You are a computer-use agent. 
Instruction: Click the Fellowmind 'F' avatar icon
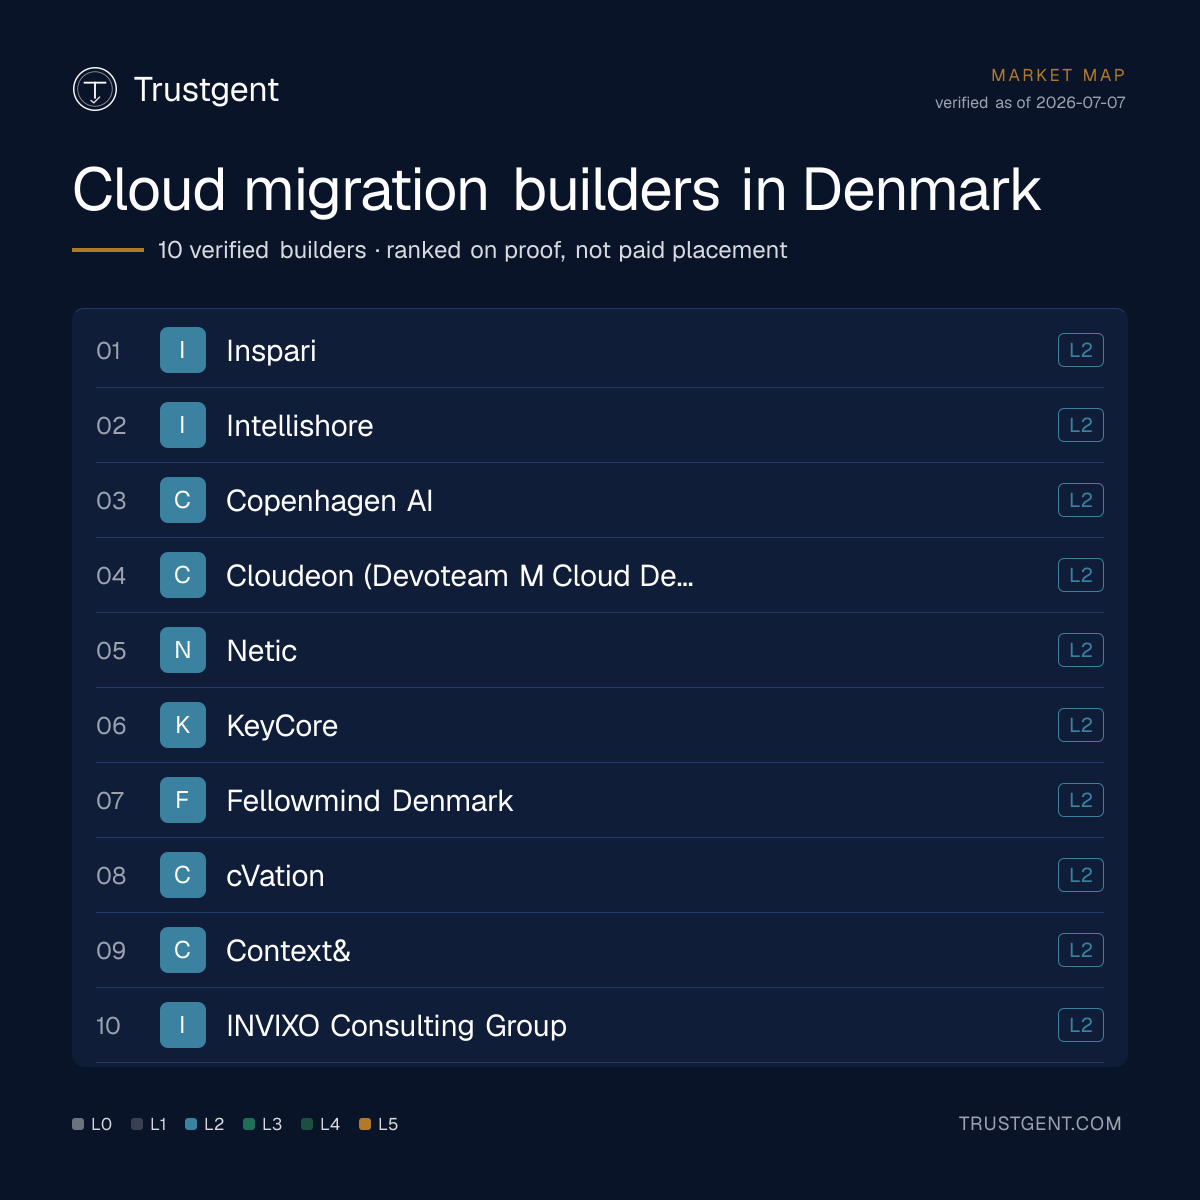pos(183,800)
